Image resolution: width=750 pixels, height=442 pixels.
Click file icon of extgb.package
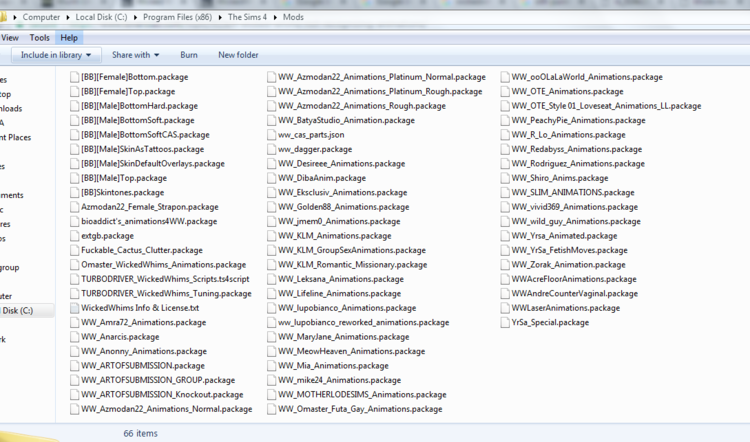pos(74,236)
